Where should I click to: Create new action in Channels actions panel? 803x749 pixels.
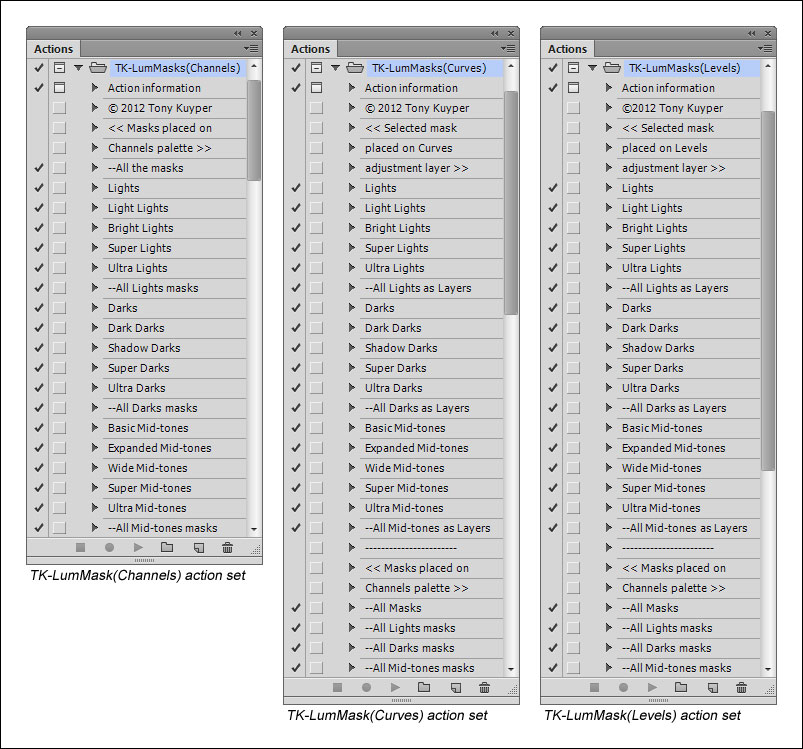tap(199, 548)
